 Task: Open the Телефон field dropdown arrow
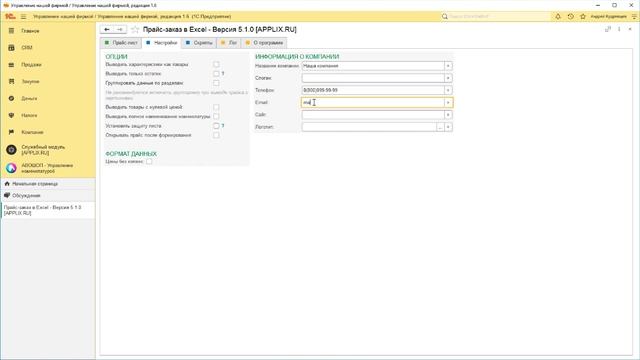(448, 90)
